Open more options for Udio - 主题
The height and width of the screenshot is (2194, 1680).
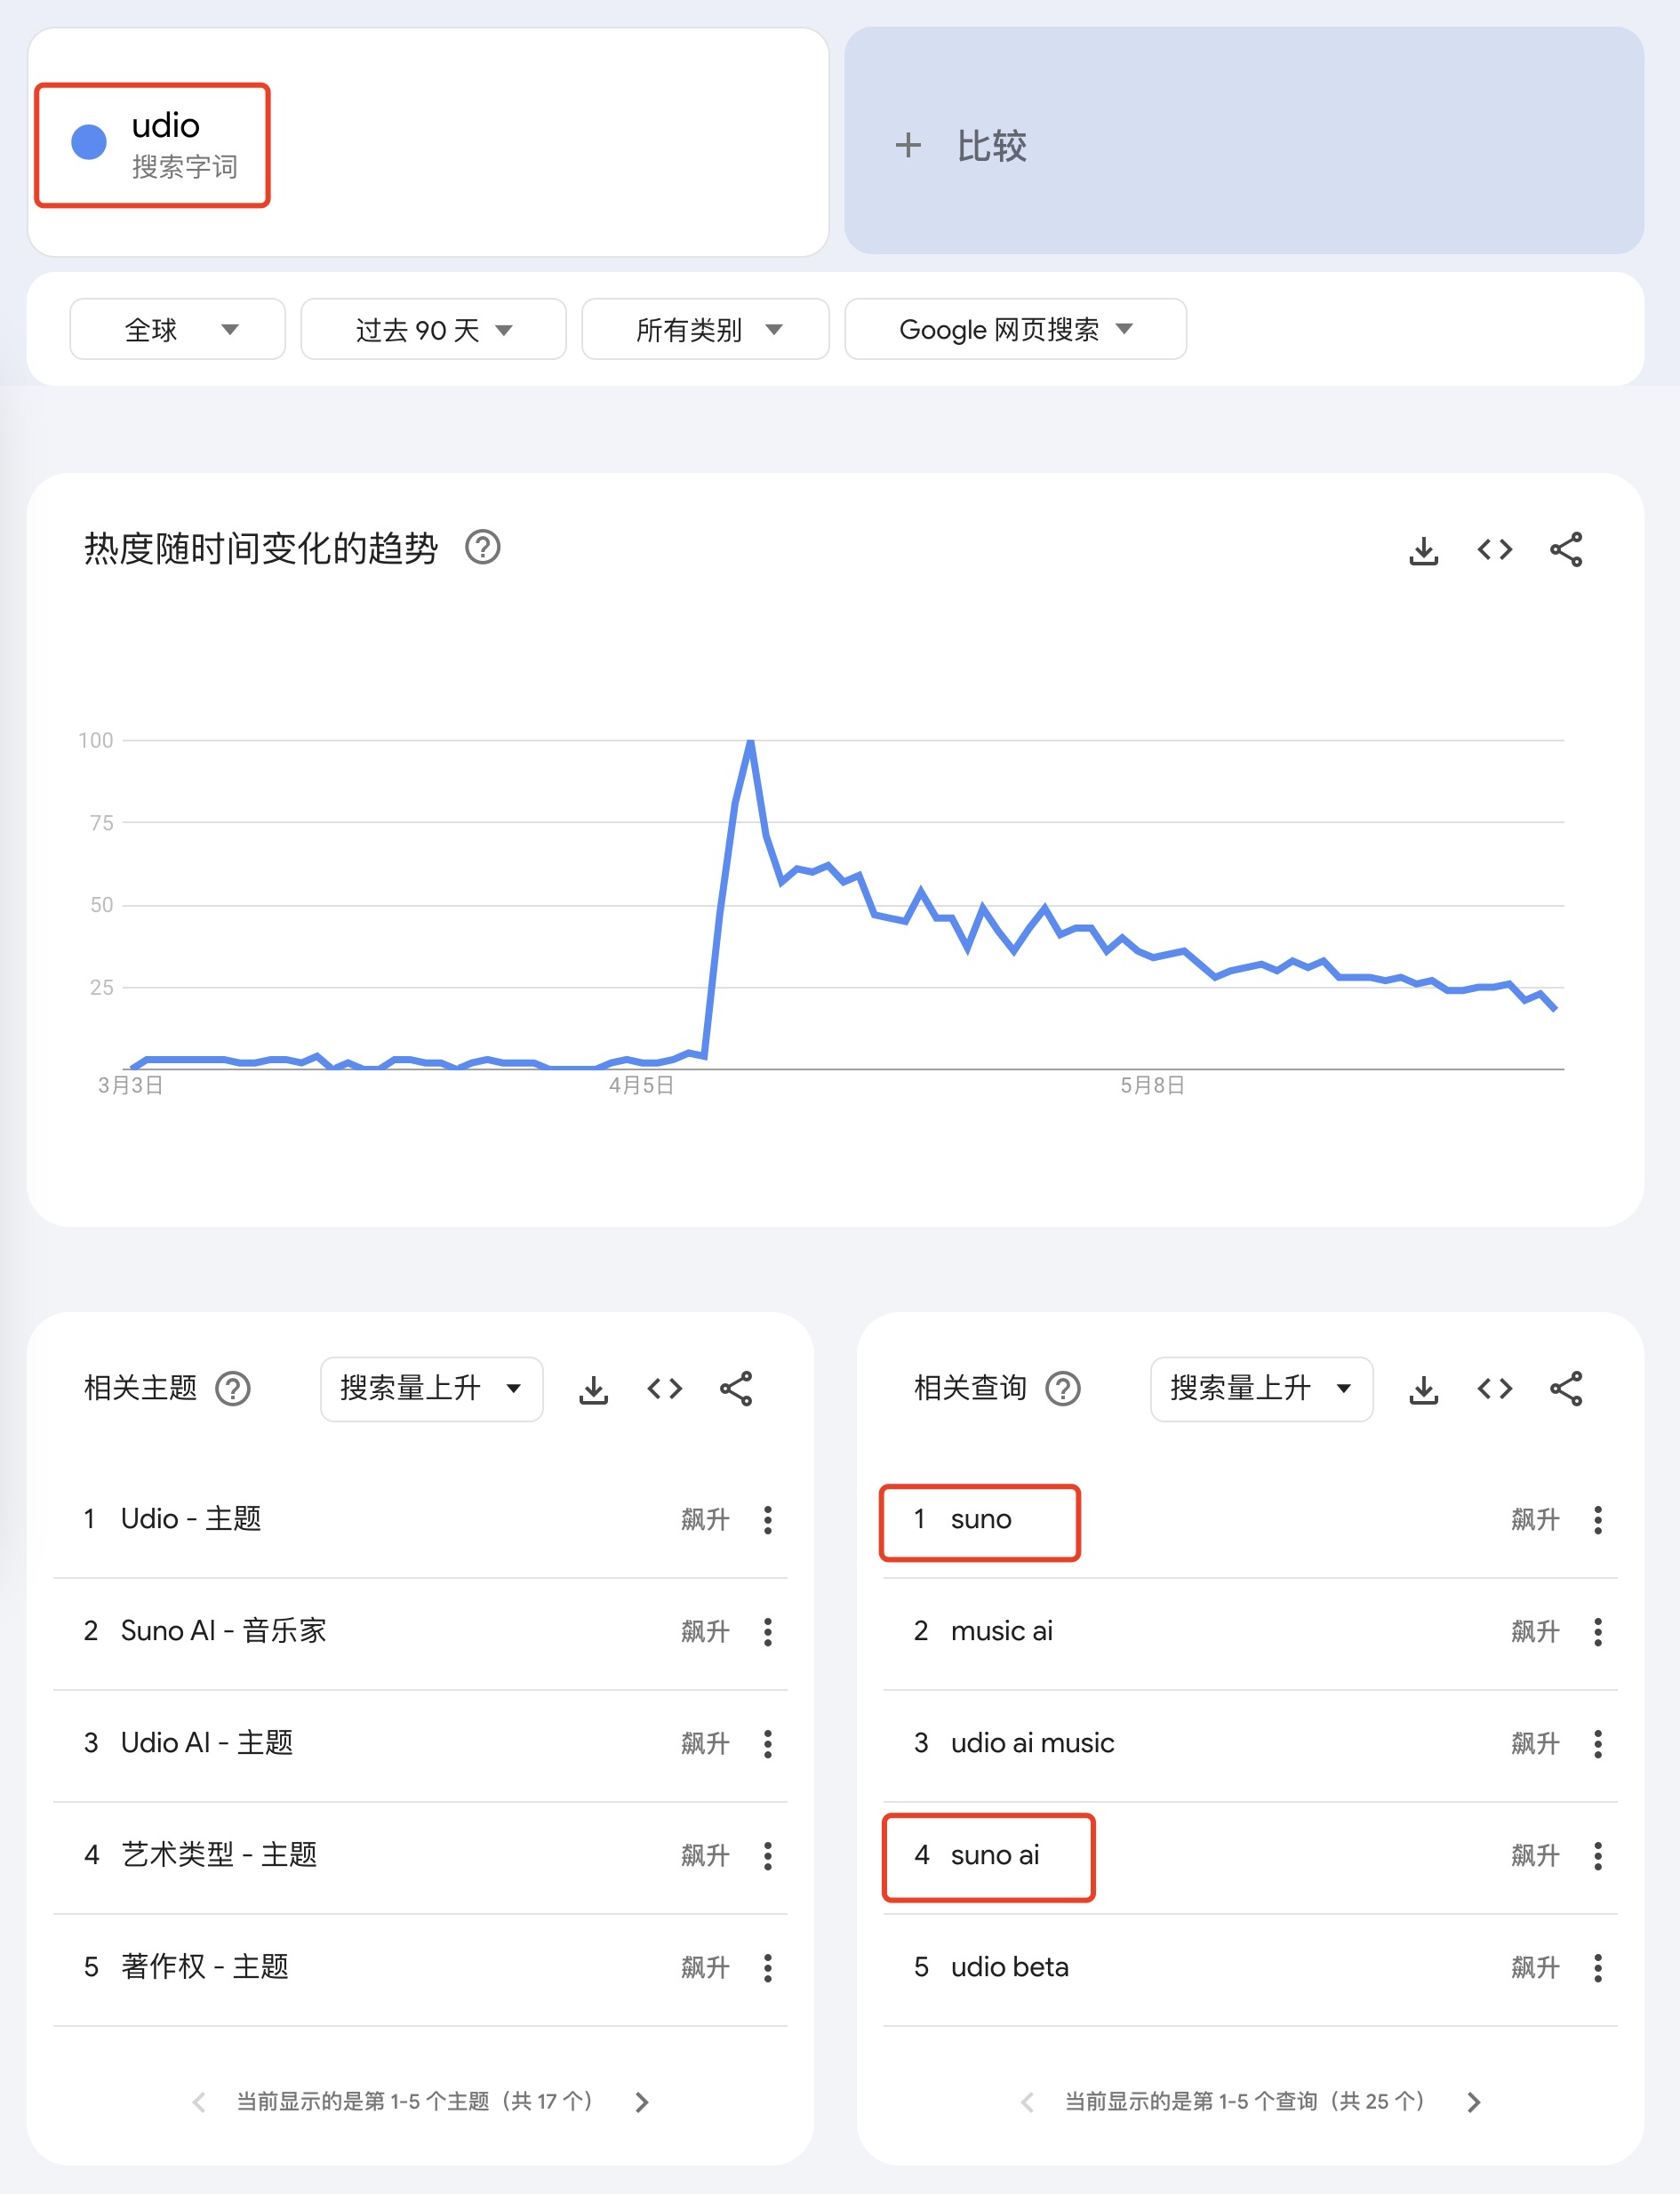[768, 1520]
